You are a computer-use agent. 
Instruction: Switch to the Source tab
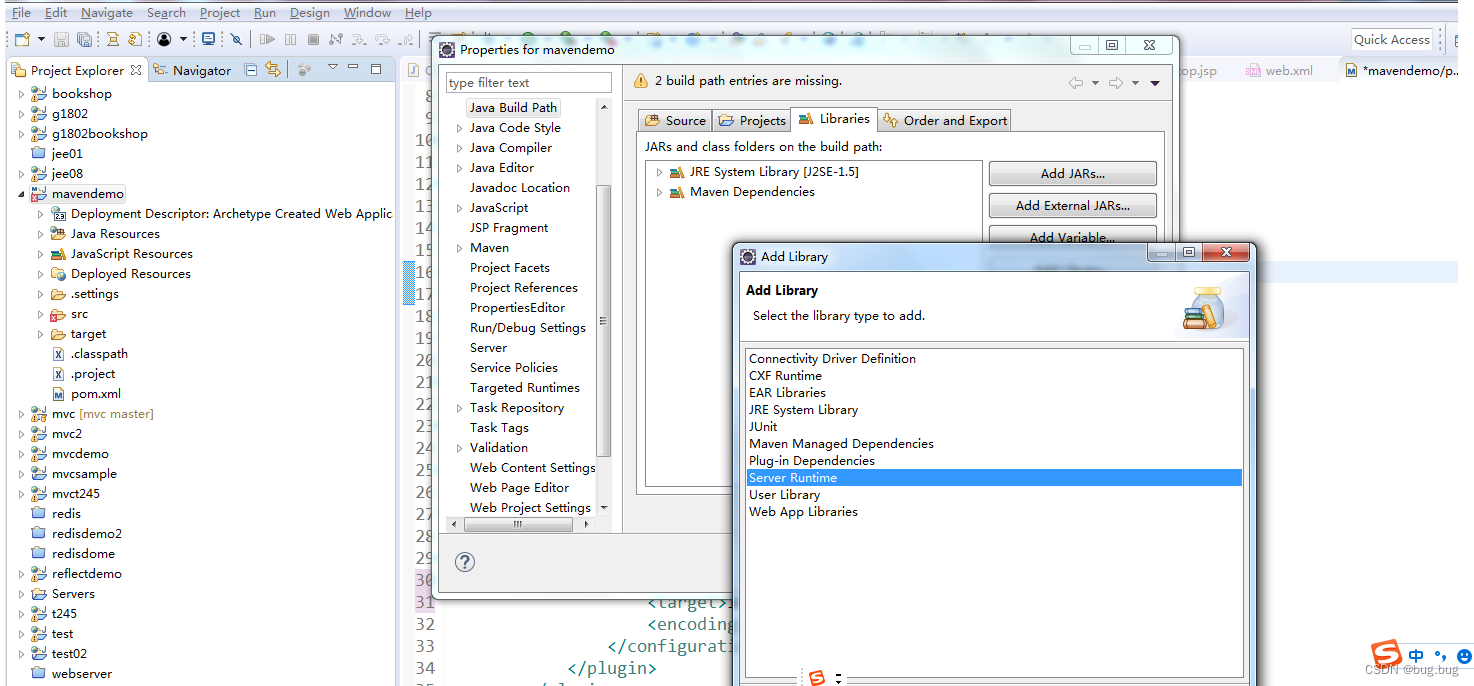click(675, 121)
